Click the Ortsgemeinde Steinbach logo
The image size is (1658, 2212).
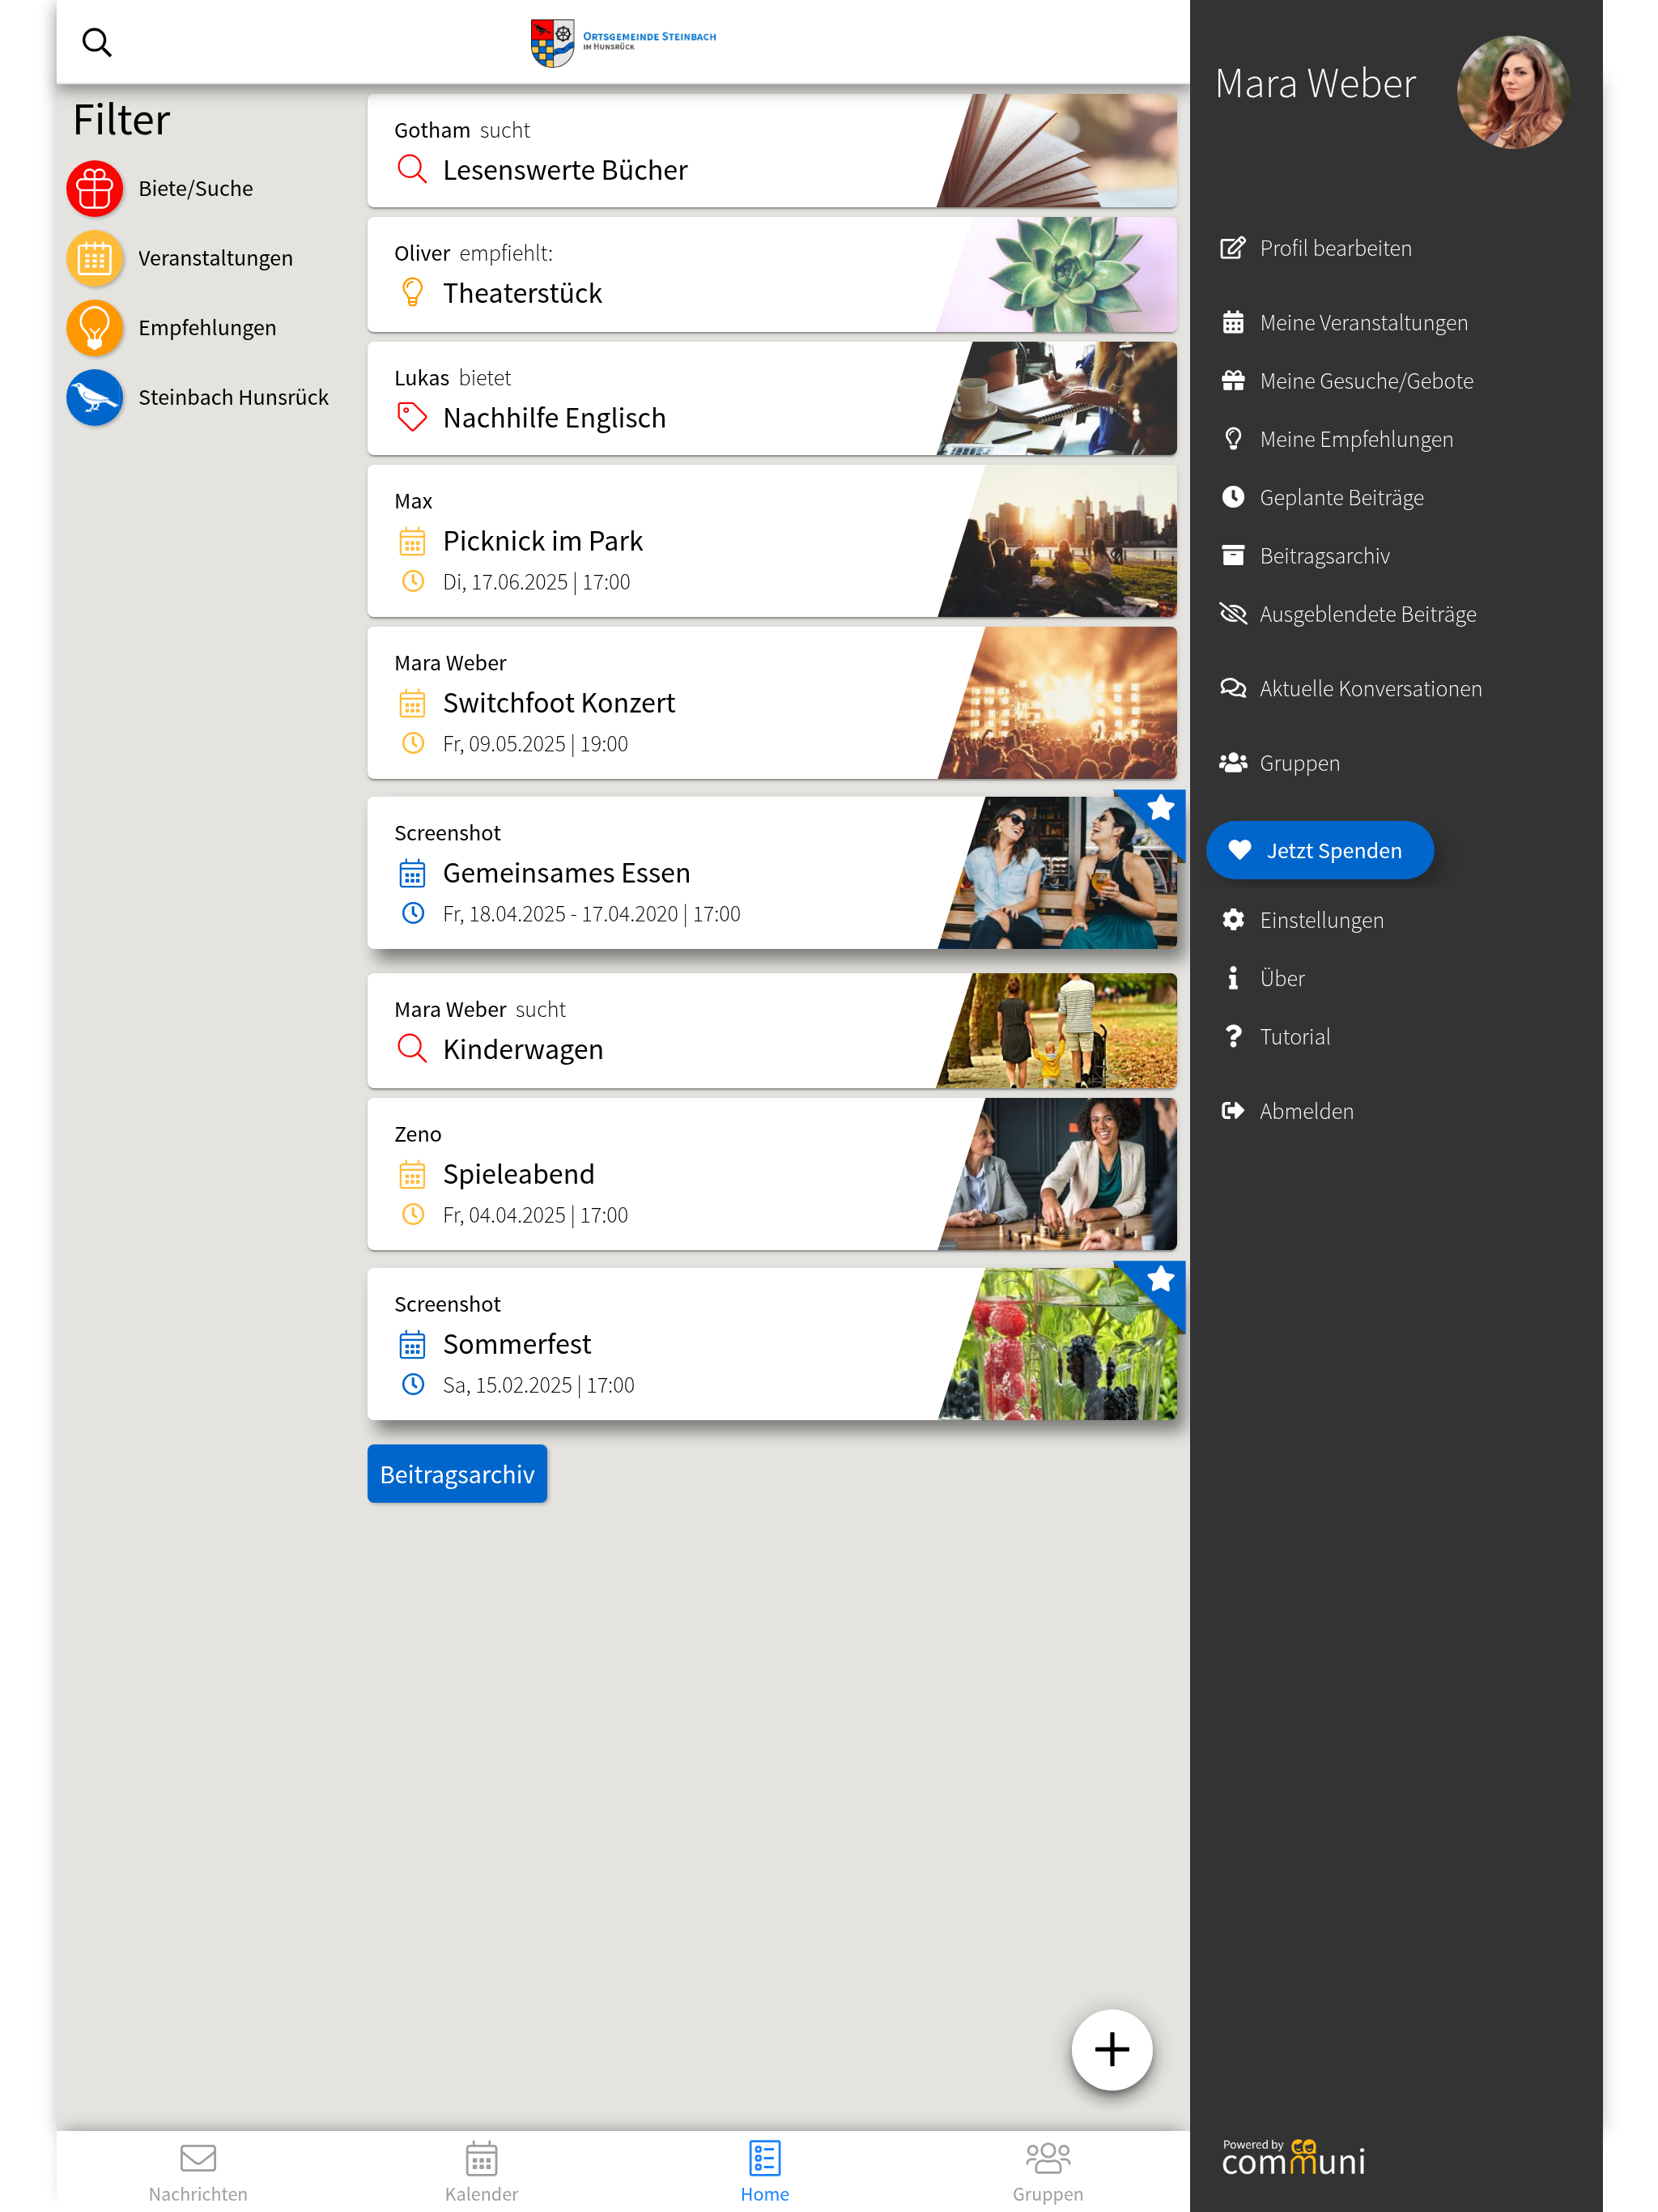tap(623, 43)
